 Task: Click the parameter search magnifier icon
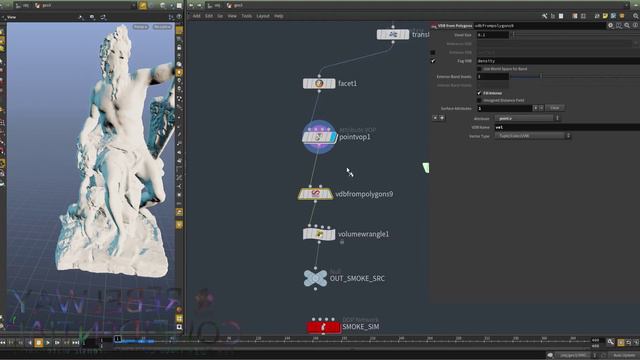pyautogui.click(x=627, y=25)
